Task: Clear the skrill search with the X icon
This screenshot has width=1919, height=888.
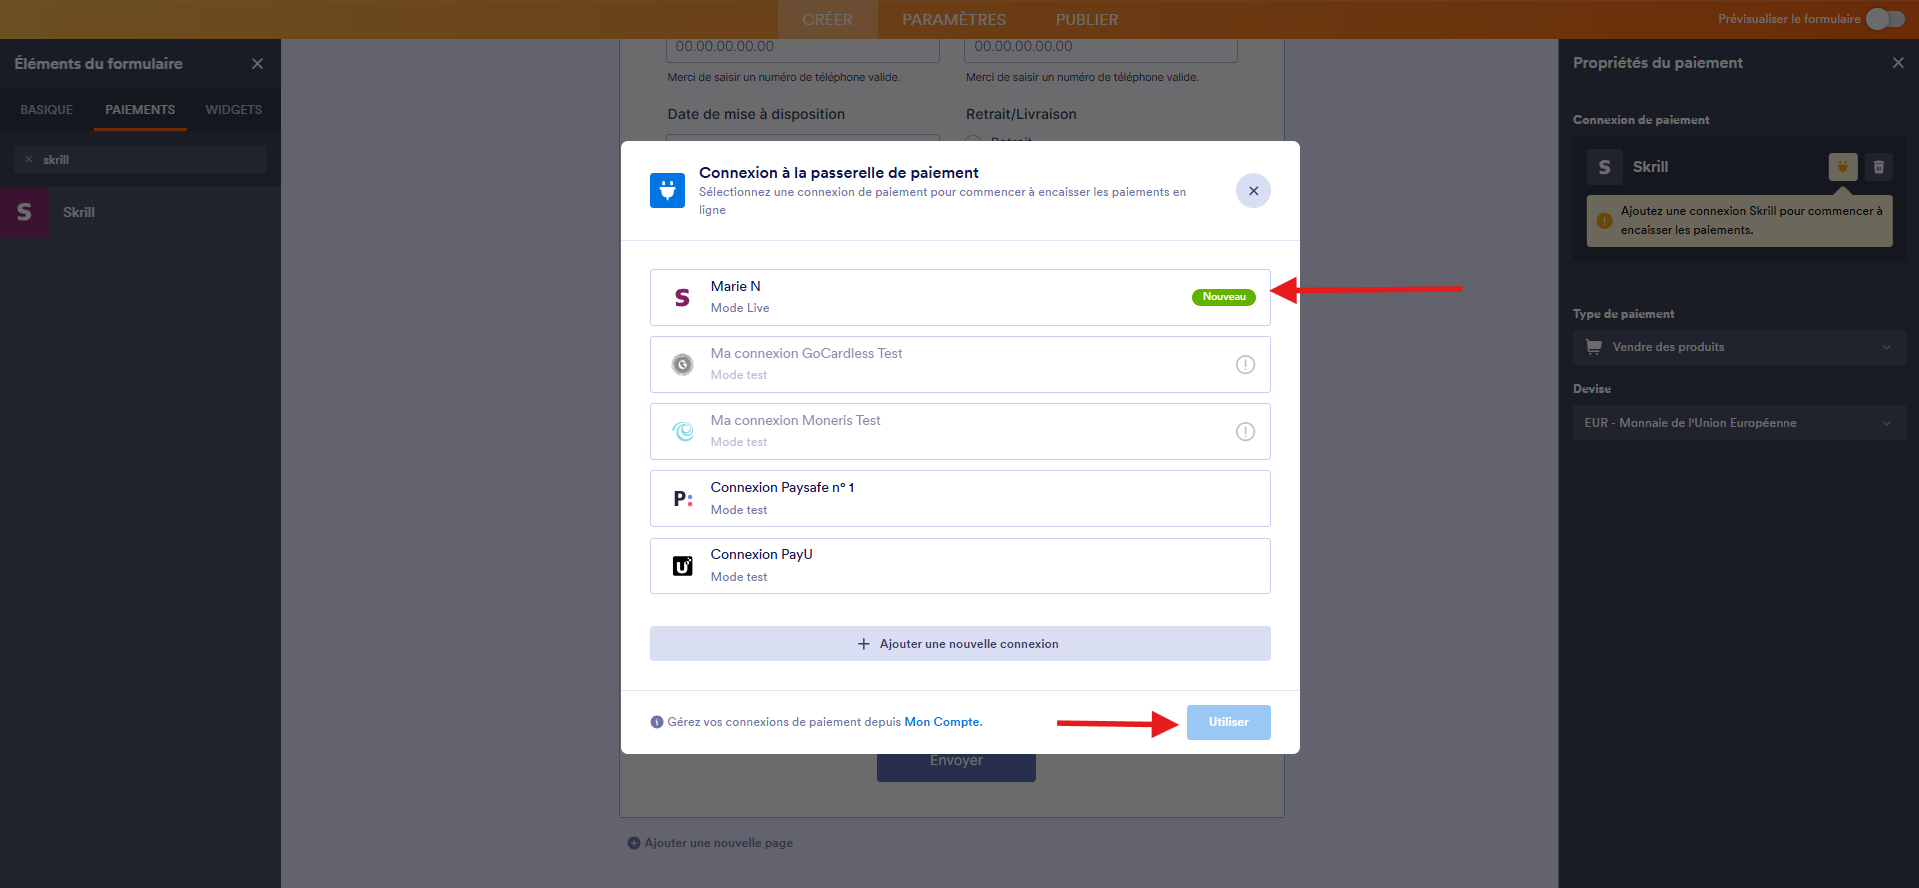Action: coord(27,159)
